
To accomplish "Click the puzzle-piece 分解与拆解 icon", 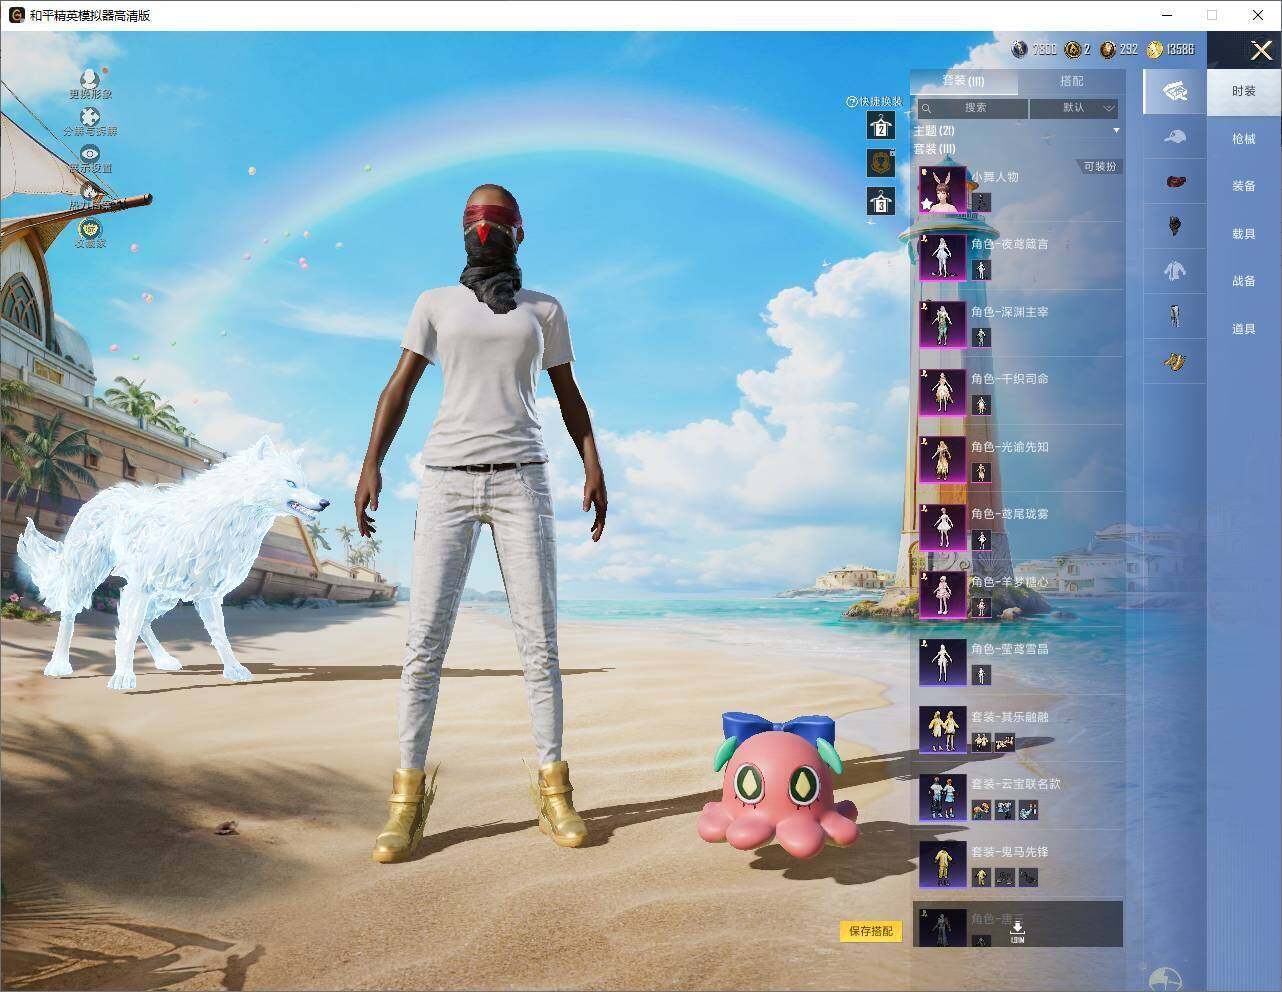I will pyautogui.click(x=90, y=117).
